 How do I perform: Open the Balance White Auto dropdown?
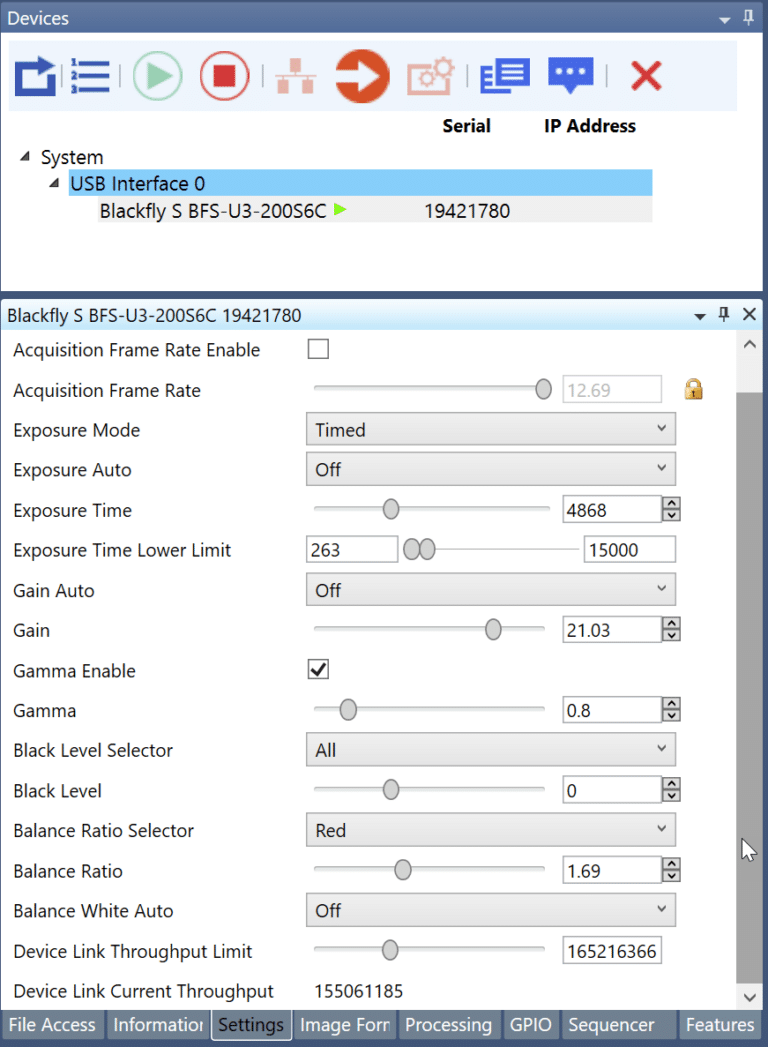[491, 910]
